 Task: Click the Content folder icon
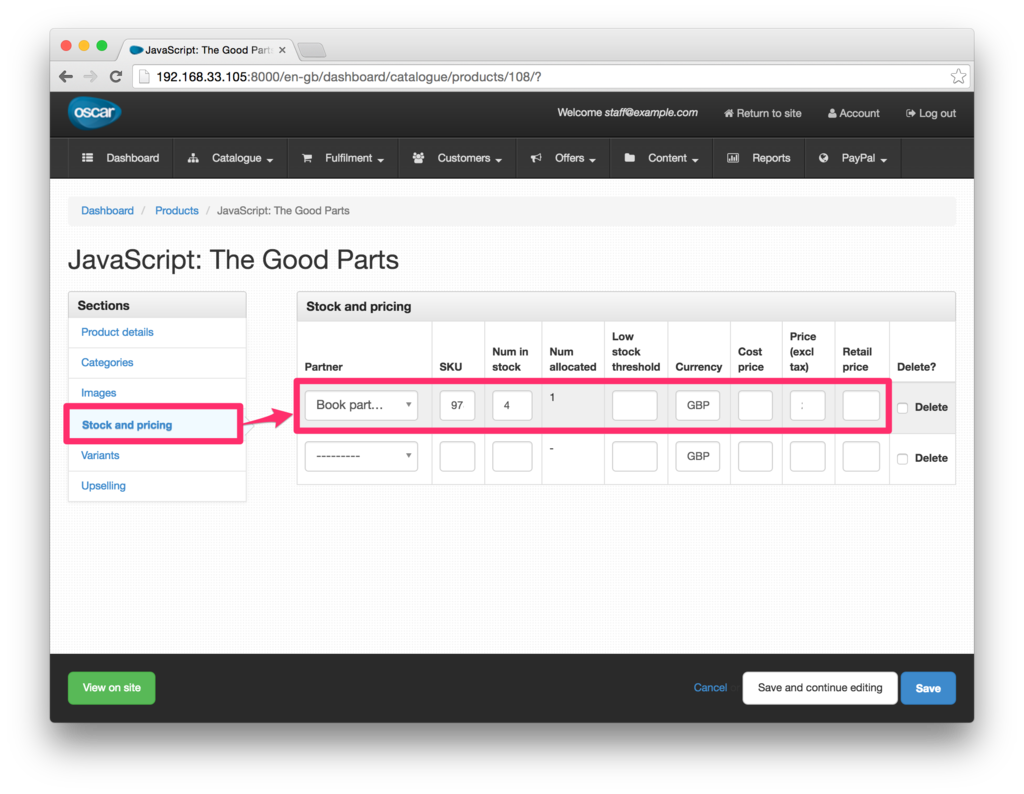(x=630, y=157)
